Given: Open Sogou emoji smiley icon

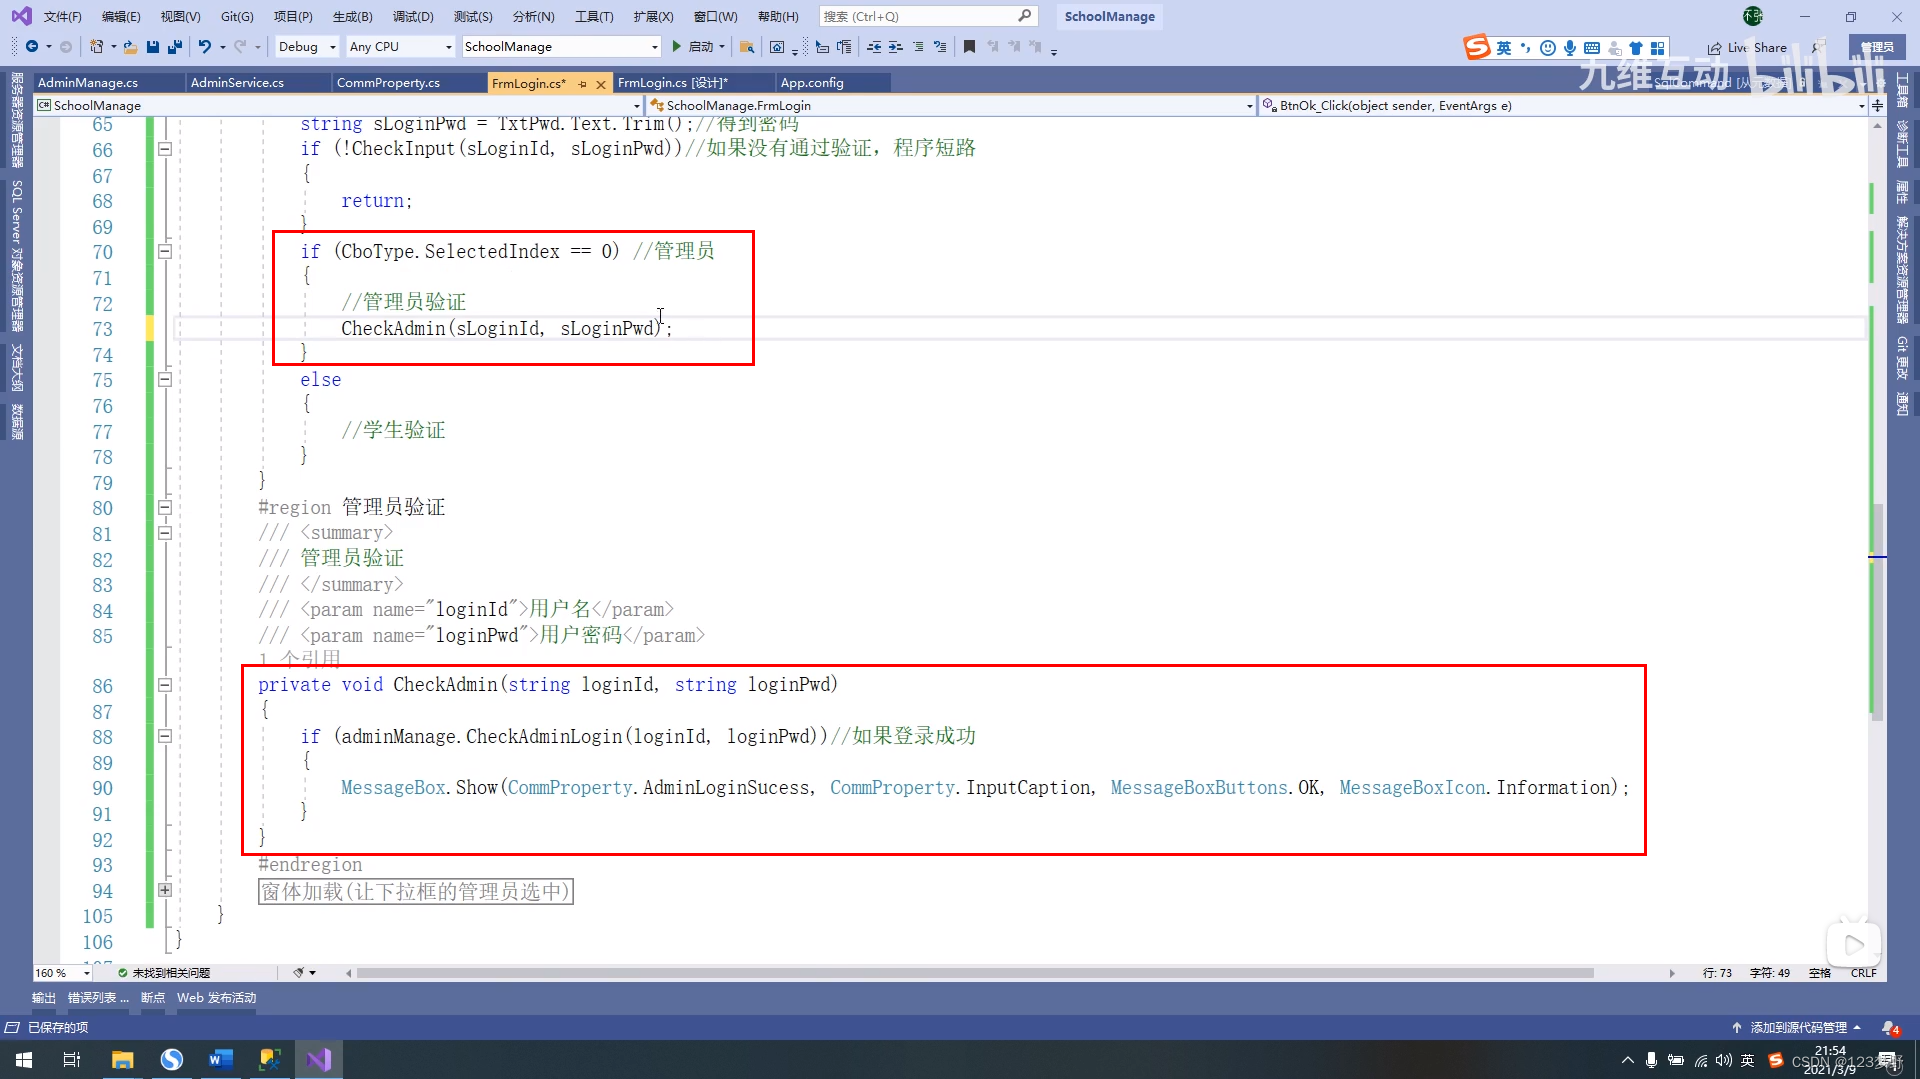Looking at the screenshot, I should [1548, 48].
